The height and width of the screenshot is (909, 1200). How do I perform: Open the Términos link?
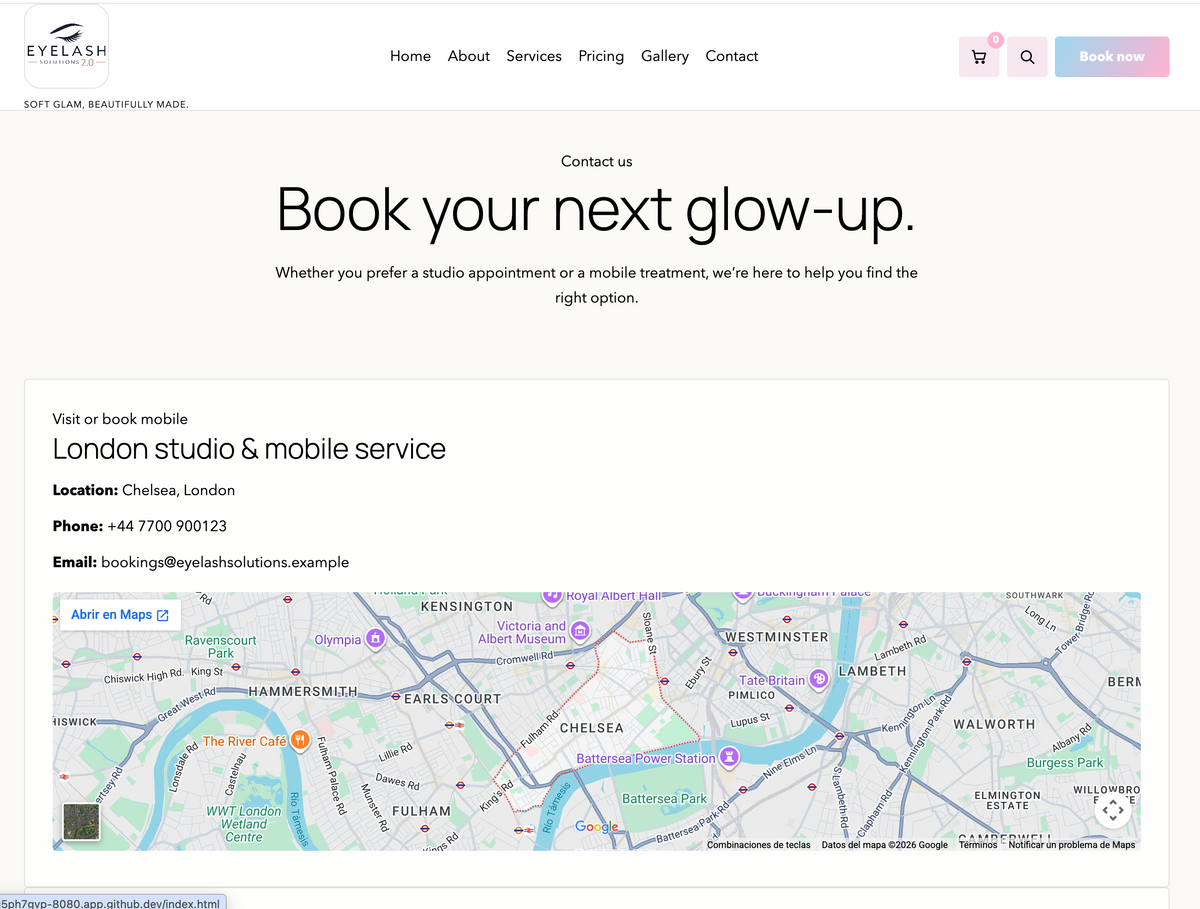click(978, 845)
